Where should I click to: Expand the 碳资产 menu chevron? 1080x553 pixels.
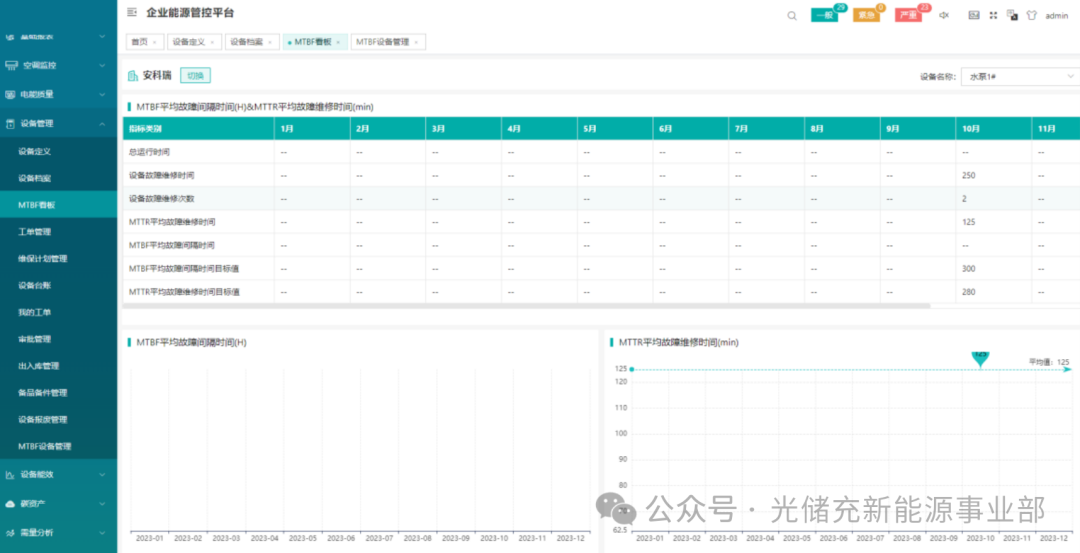point(102,503)
